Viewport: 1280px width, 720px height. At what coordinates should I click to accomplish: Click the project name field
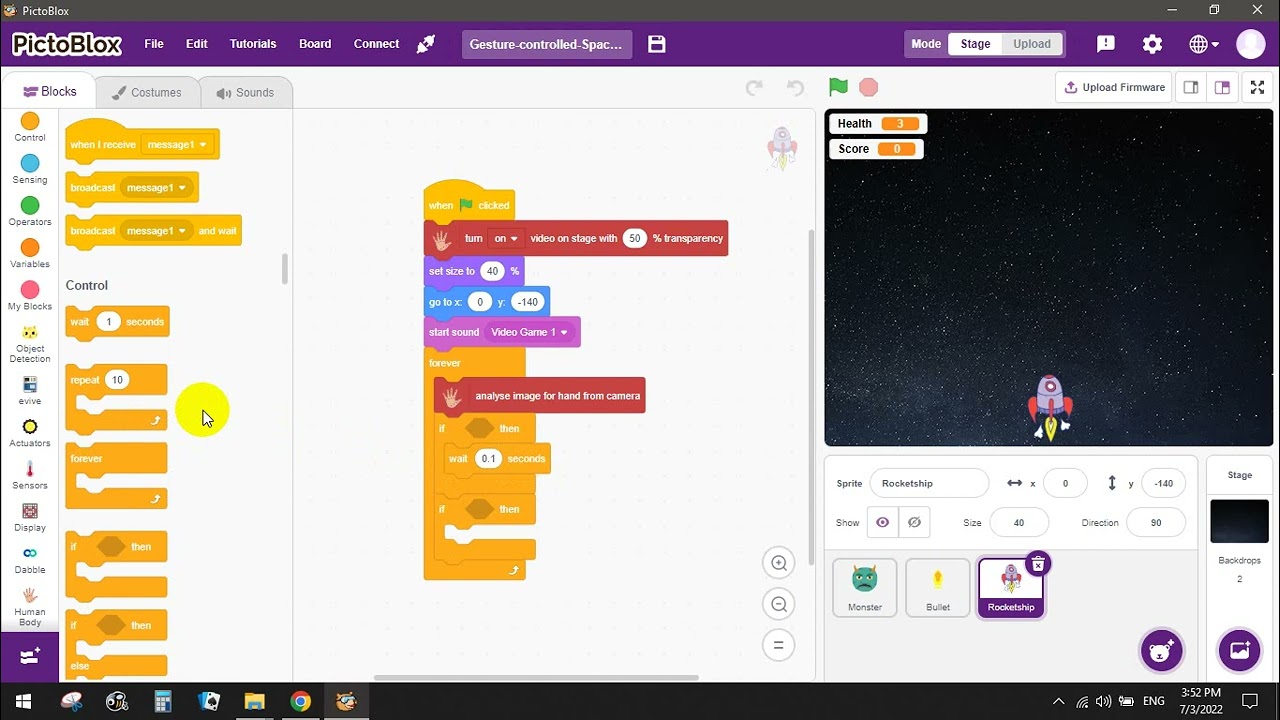click(x=546, y=44)
